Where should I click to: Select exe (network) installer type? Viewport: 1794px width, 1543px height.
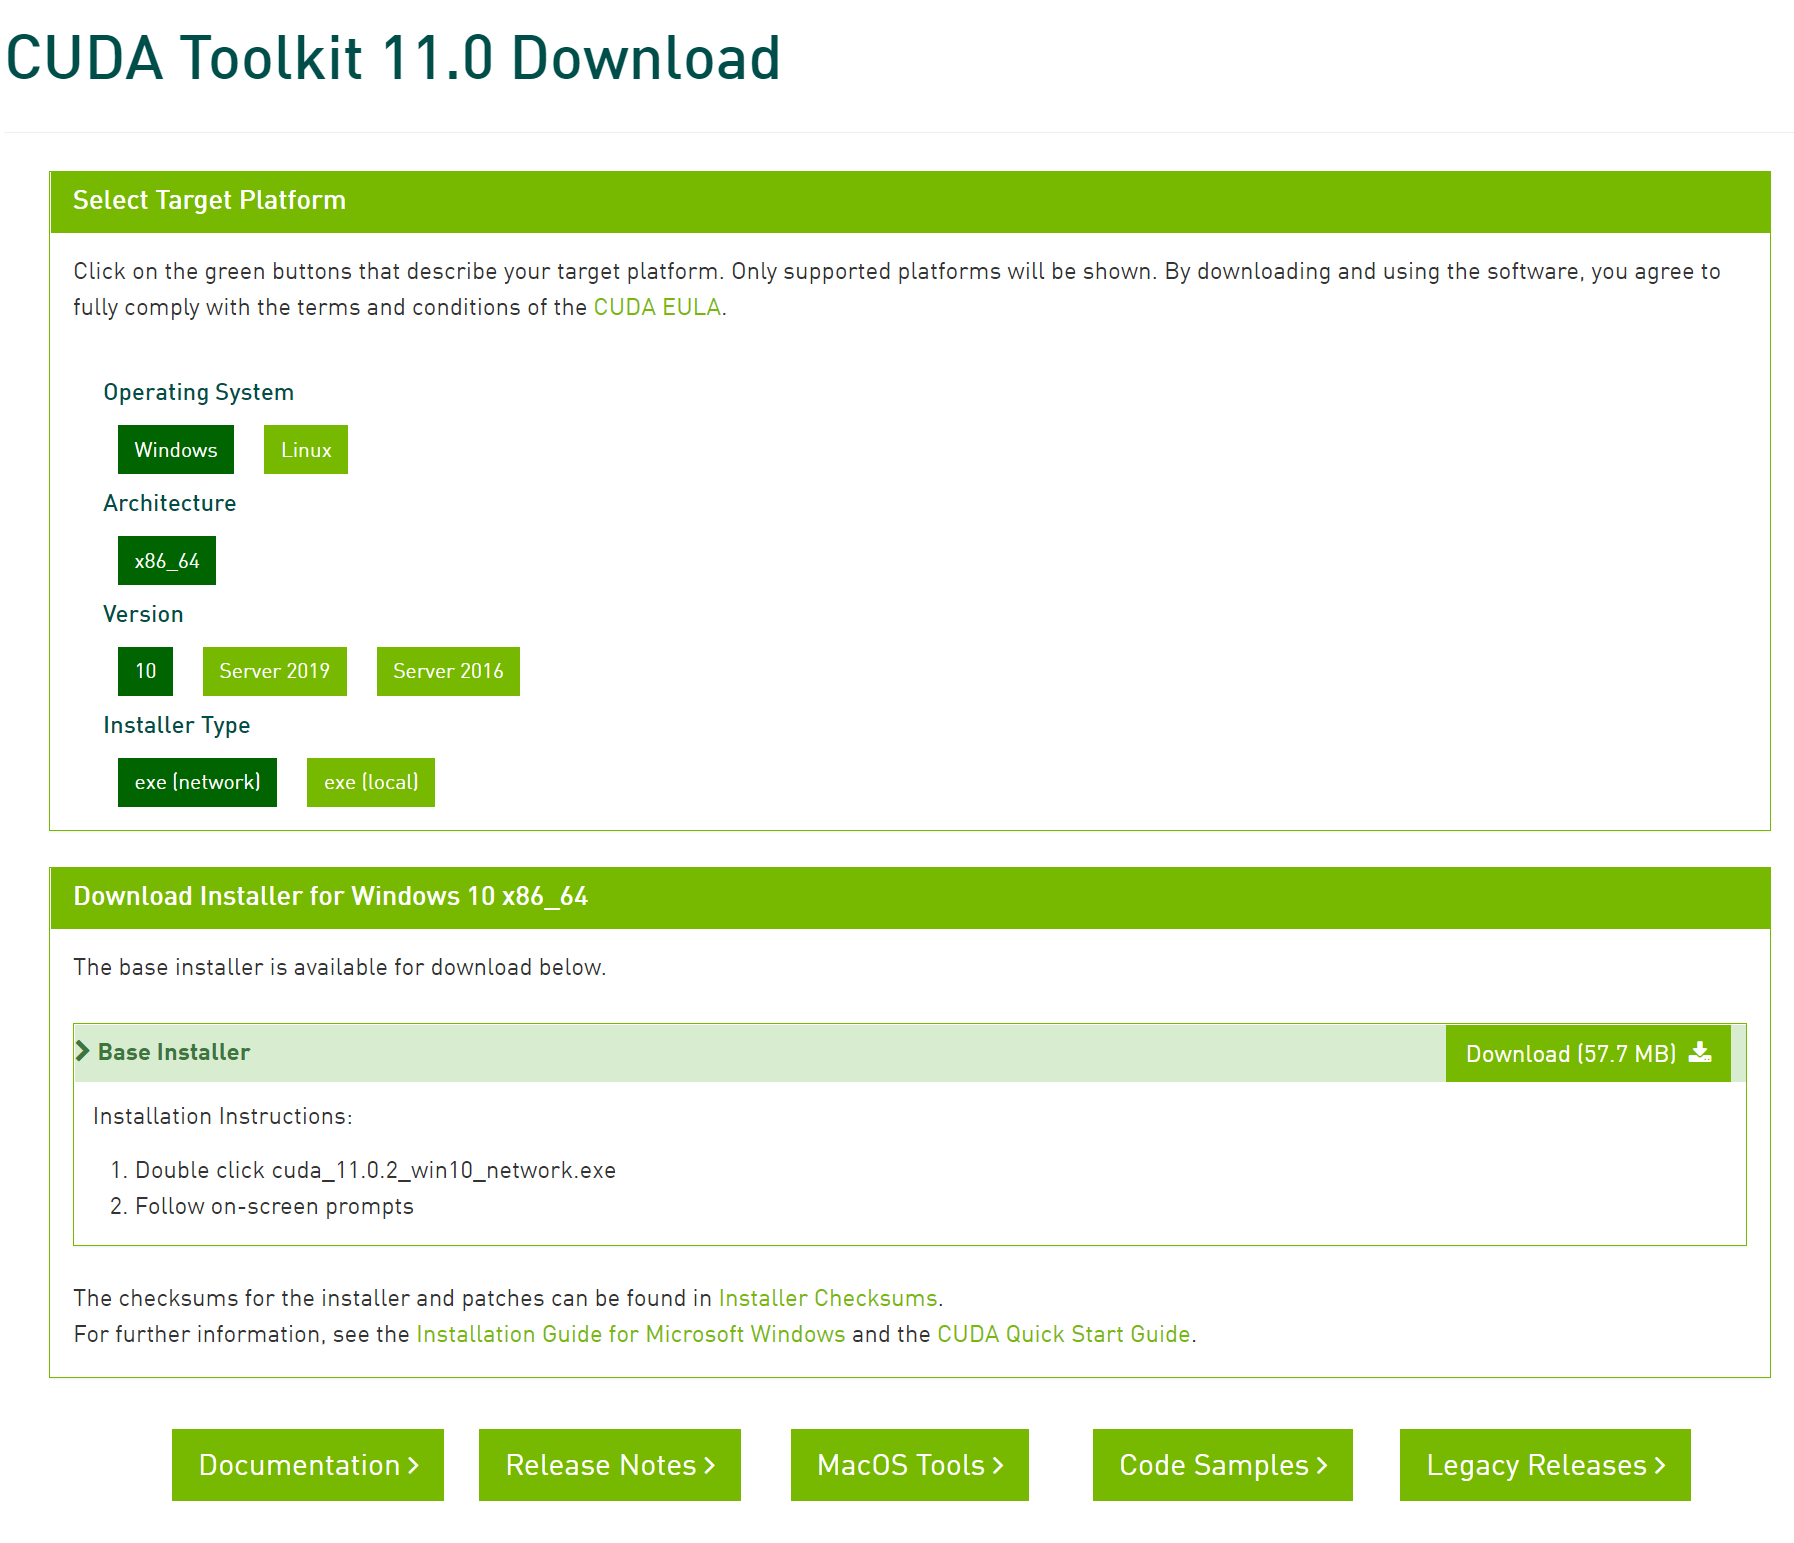(197, 782)
